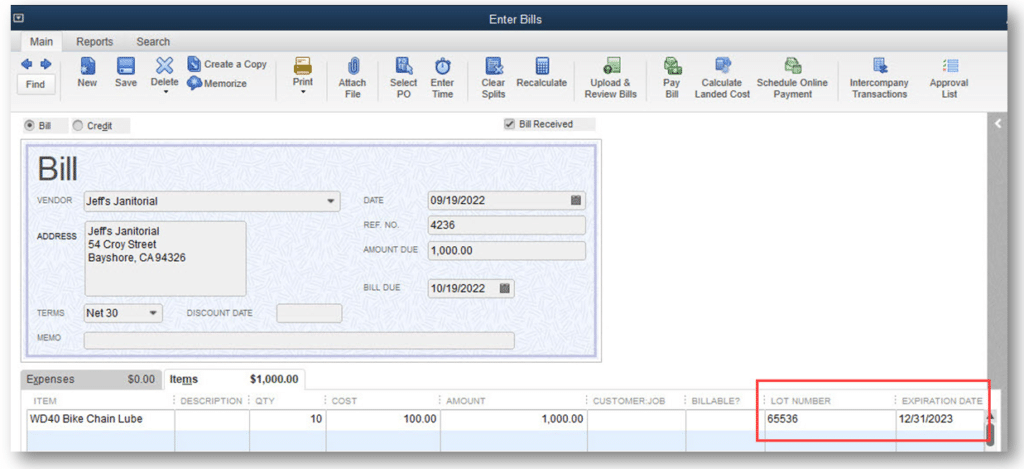
Task: Select the Credit radio button
Action: 78,125
